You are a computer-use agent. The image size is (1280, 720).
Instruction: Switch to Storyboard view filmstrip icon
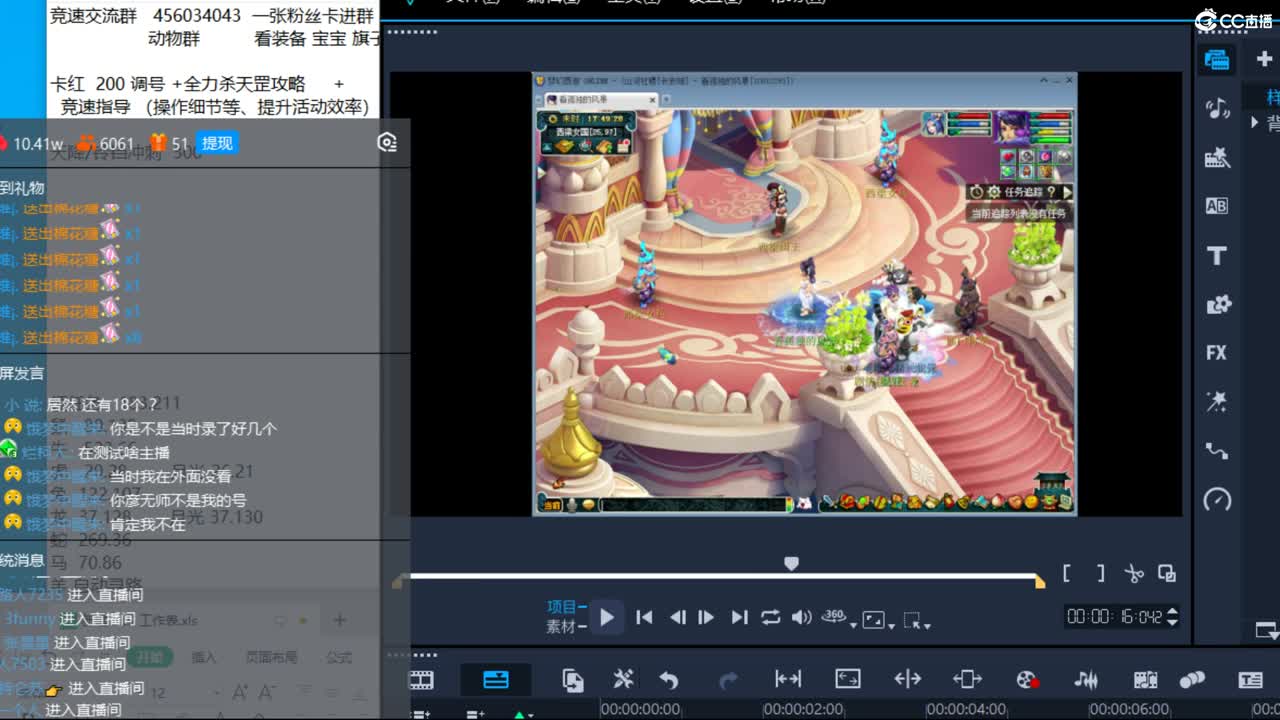click(422, 680)
